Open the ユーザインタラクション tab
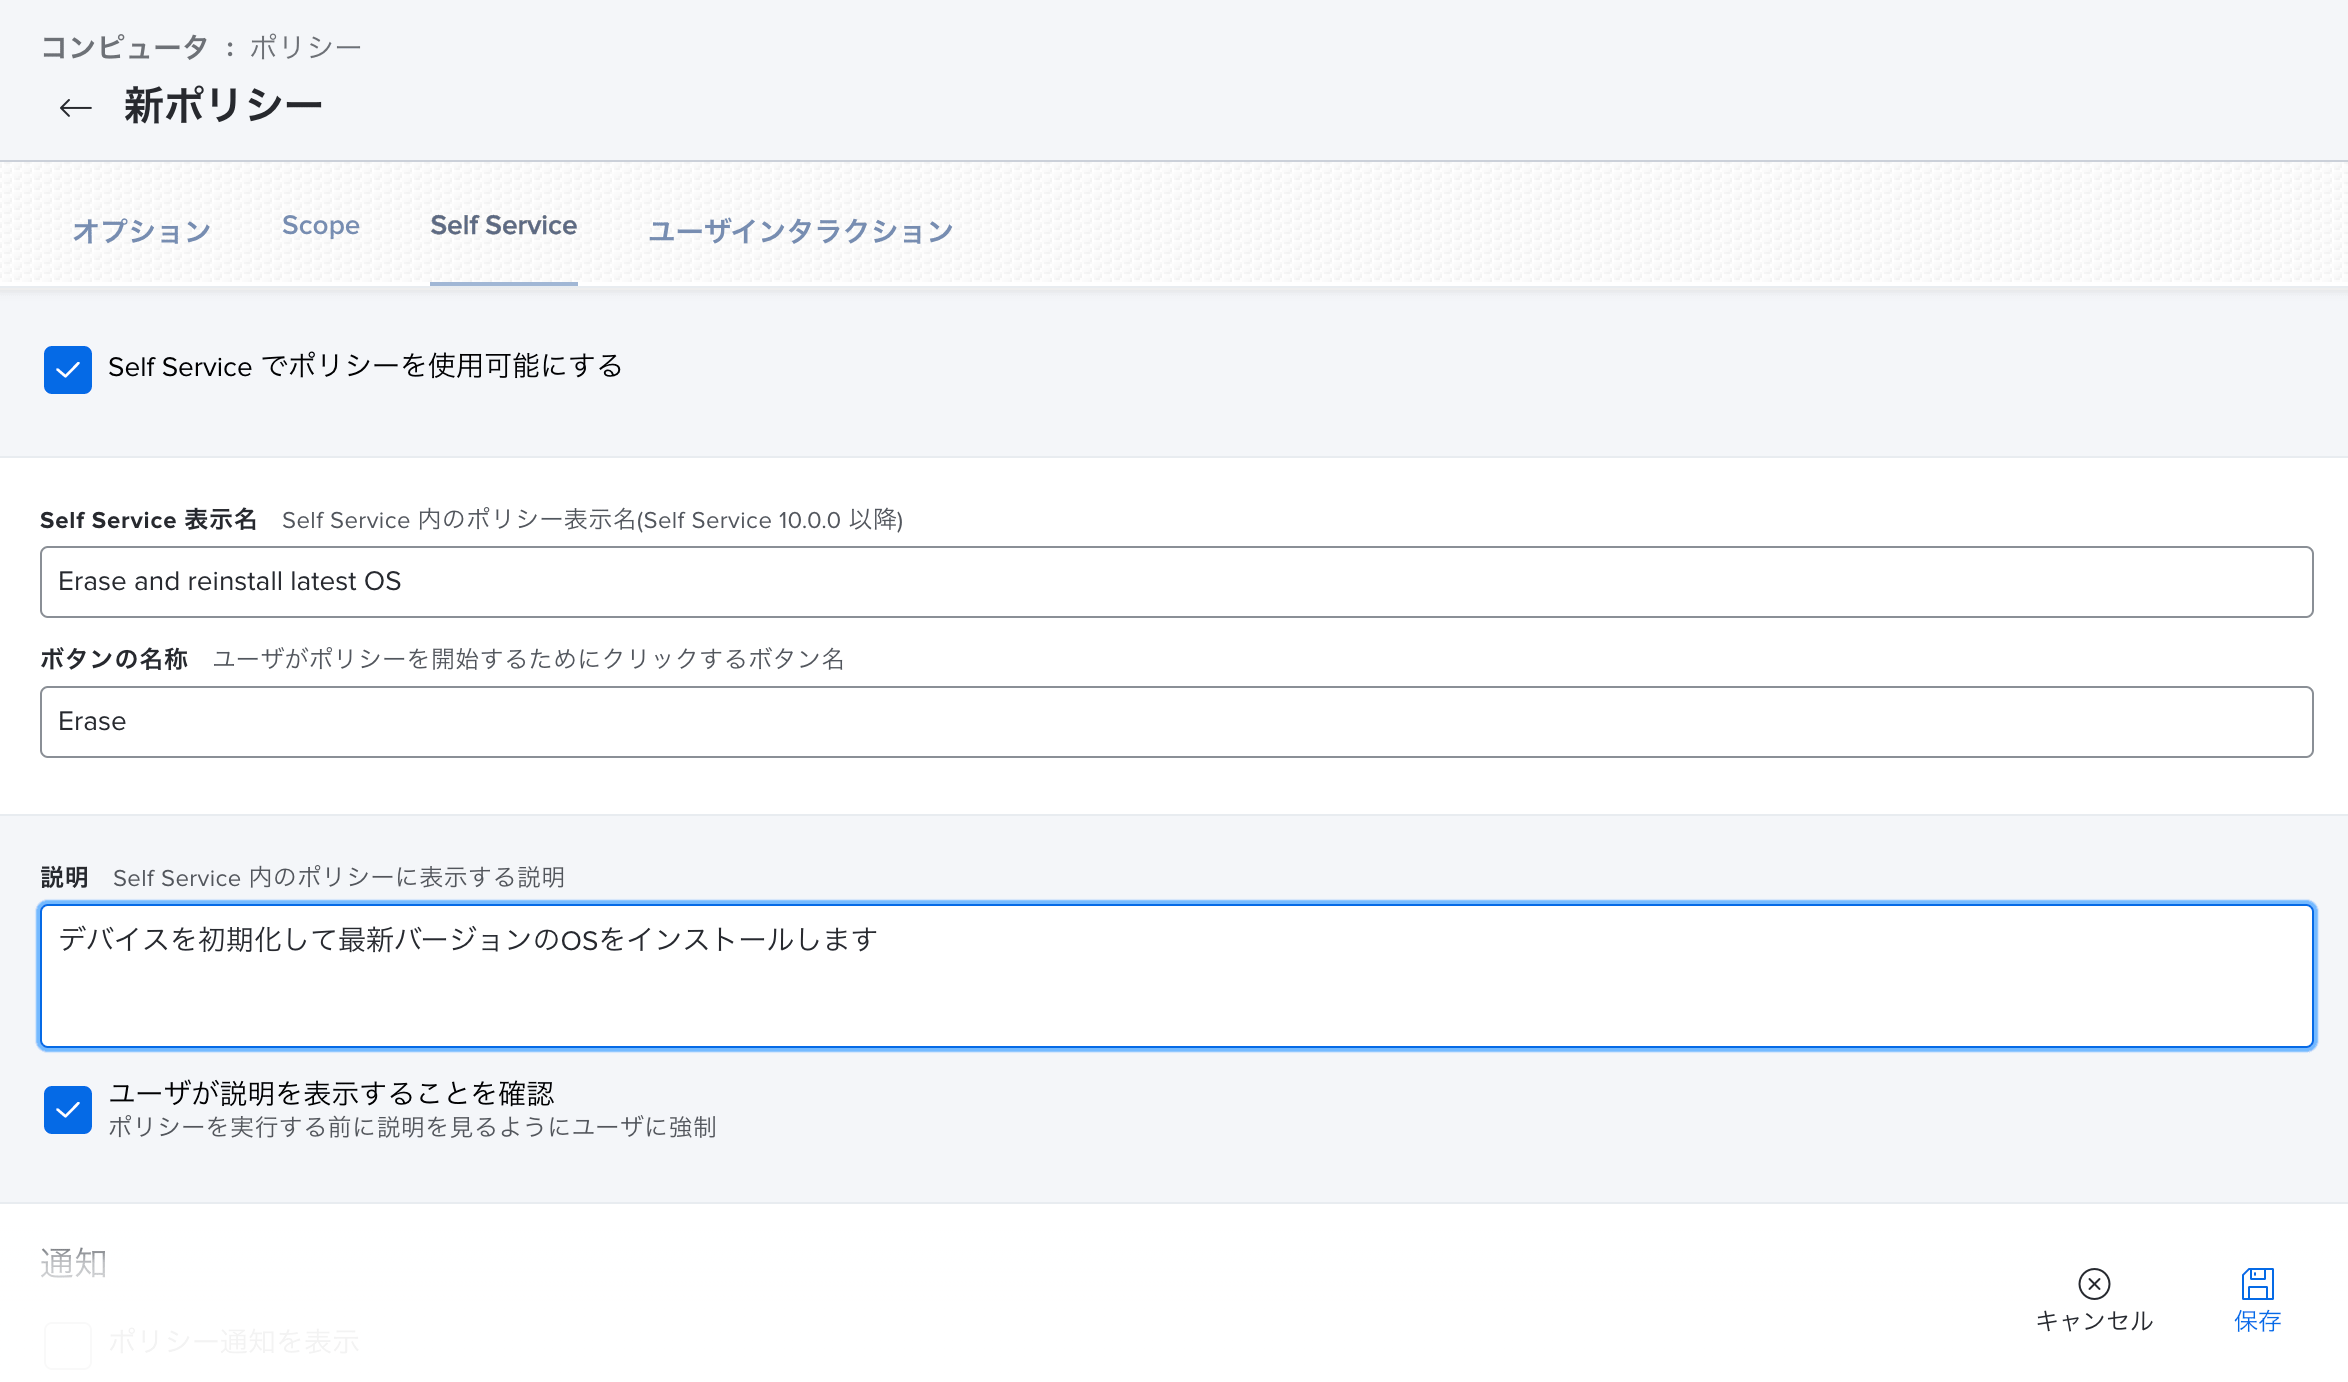 [x=800, y=230]
